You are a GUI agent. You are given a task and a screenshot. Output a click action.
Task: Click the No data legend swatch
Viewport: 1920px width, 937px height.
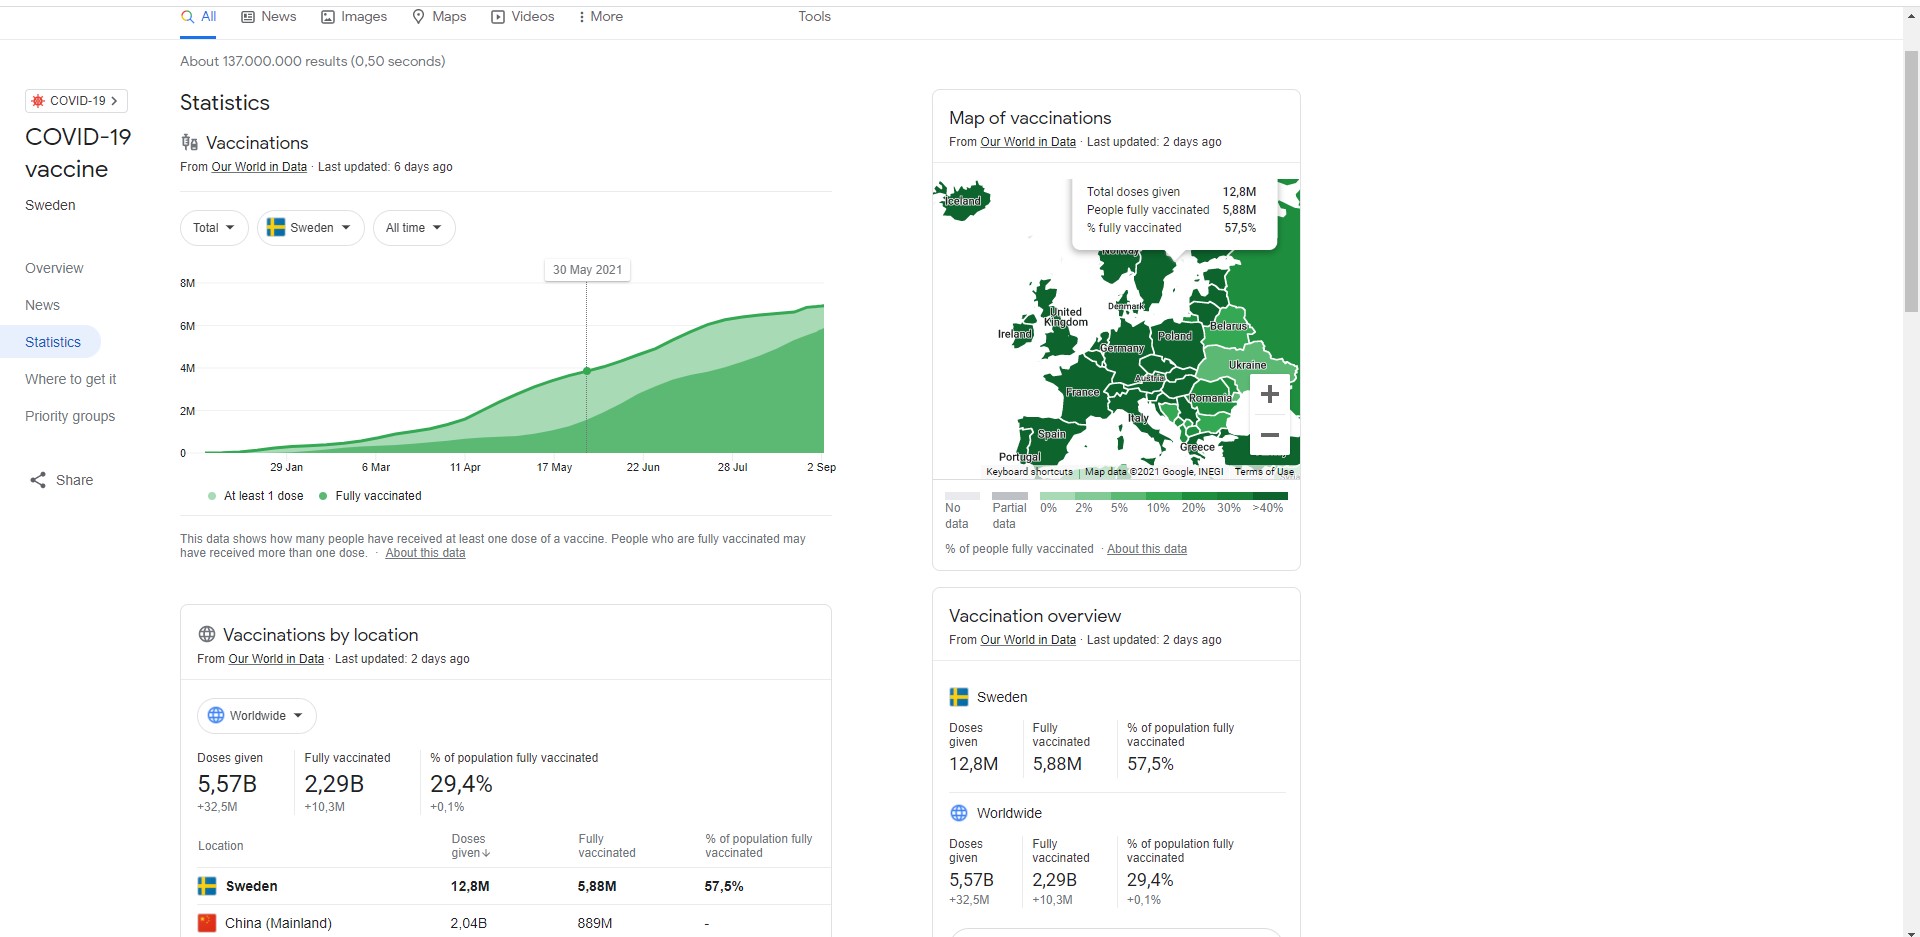pos(962,496)
